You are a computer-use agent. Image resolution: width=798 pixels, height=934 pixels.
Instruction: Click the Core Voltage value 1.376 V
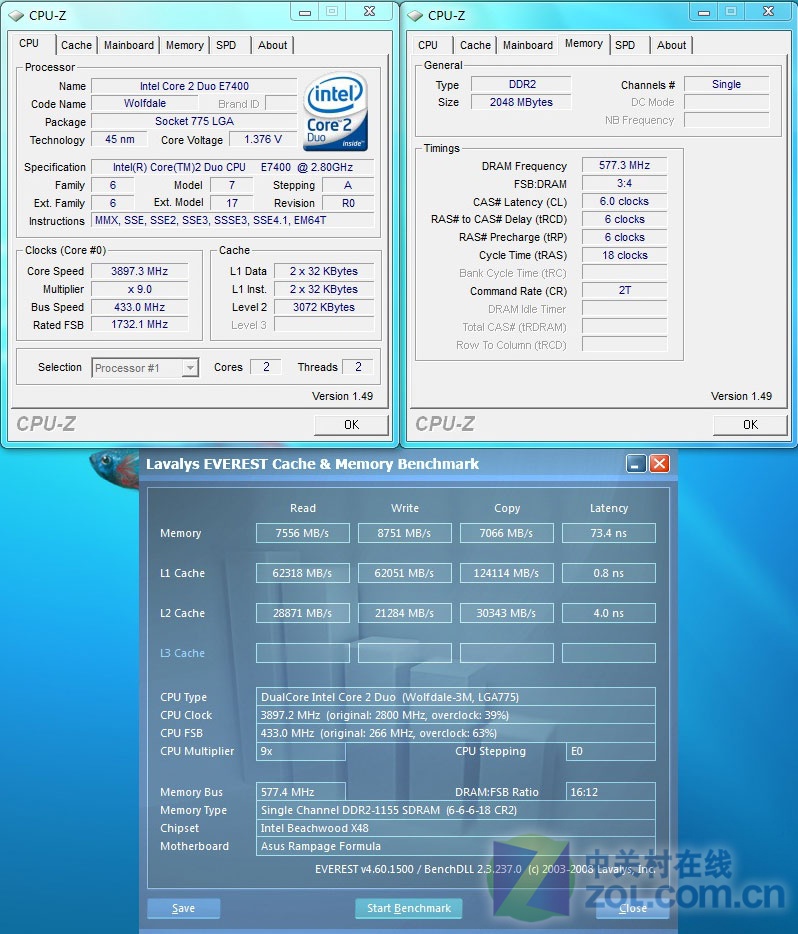point(263,139)
